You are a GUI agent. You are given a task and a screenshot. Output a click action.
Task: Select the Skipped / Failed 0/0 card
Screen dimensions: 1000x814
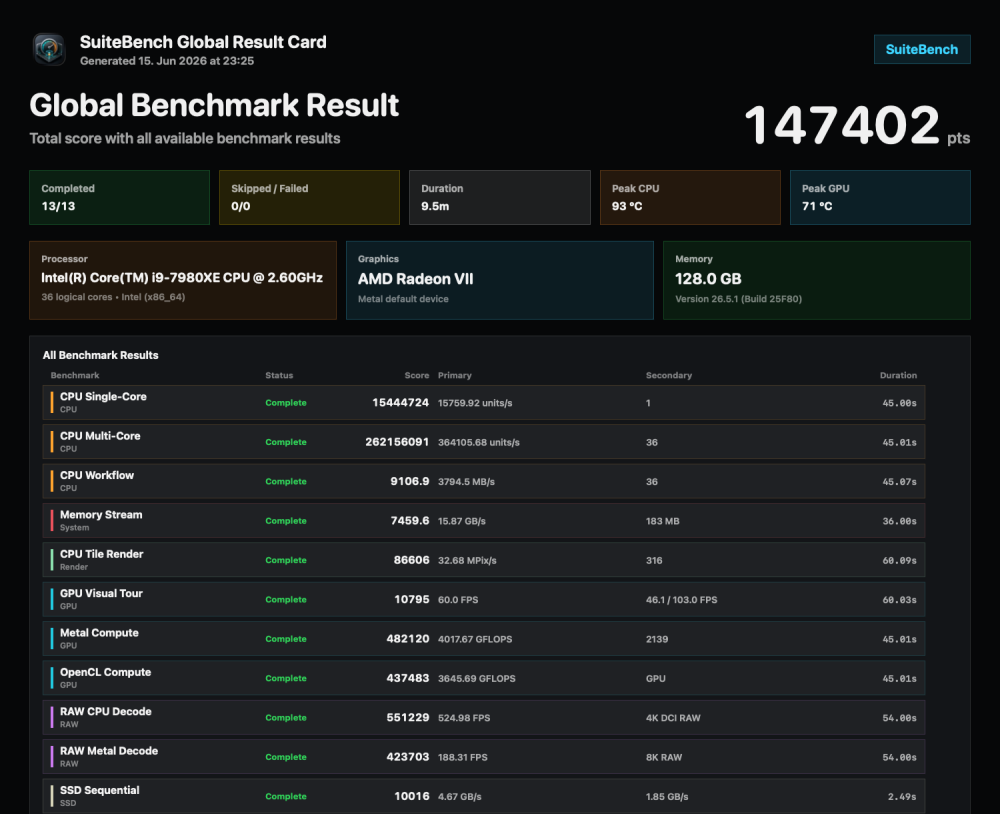[x=309, y=197]
